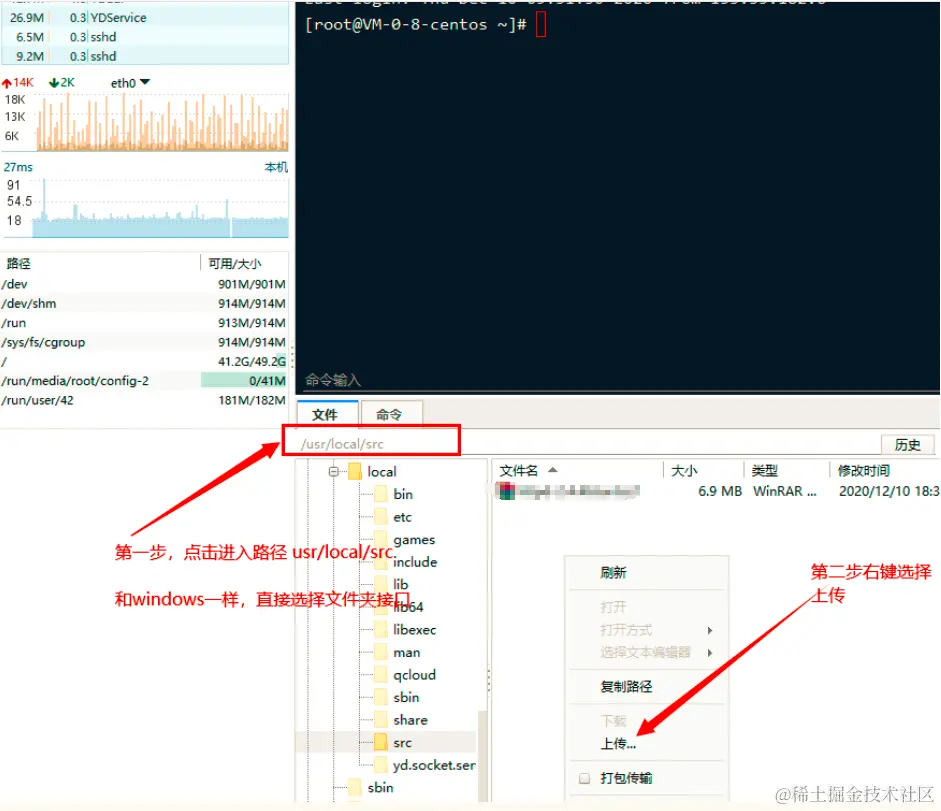Screen dimensions: 941x811
Task: Switch to the 文件 tab
Action: pyautogui.click(x=328, y=414)
